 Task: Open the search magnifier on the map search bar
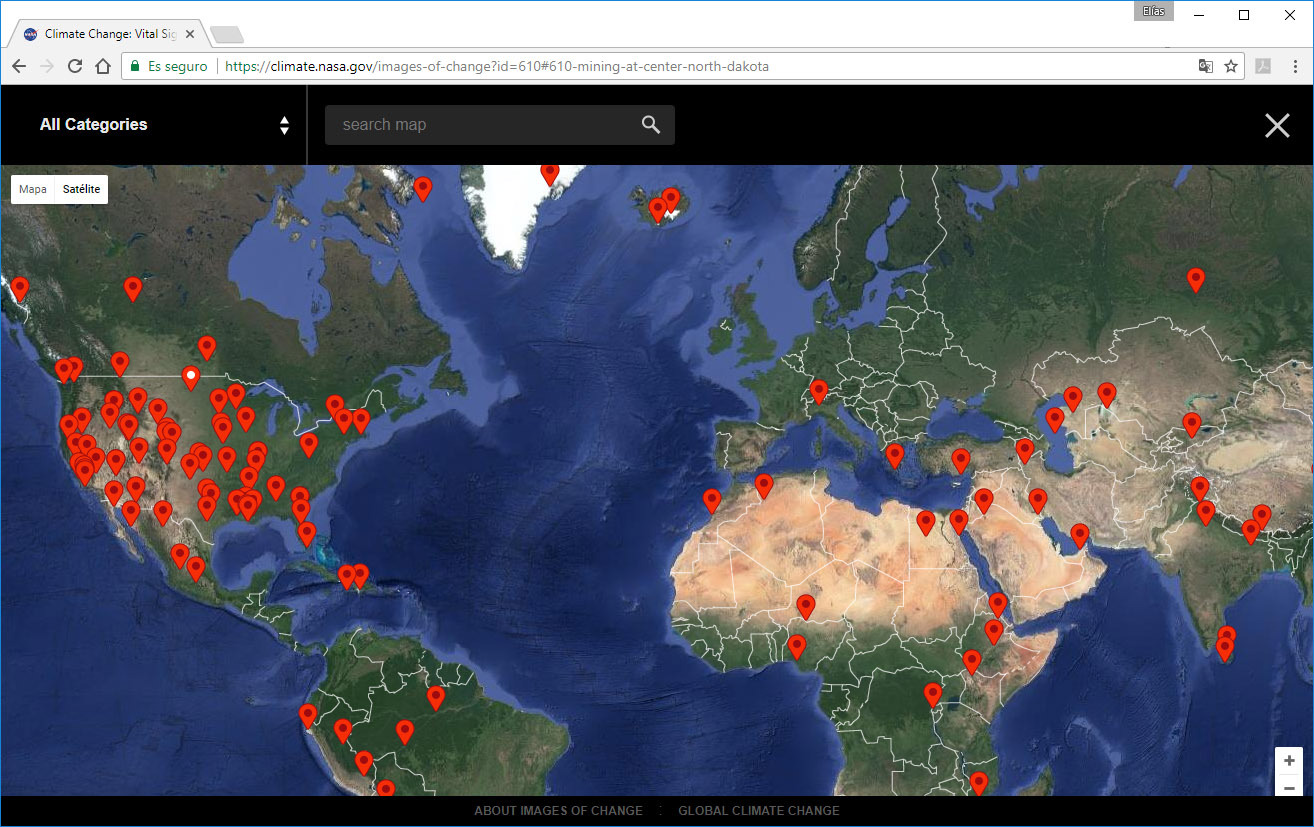pyautogui.click(x=651, y=124)
